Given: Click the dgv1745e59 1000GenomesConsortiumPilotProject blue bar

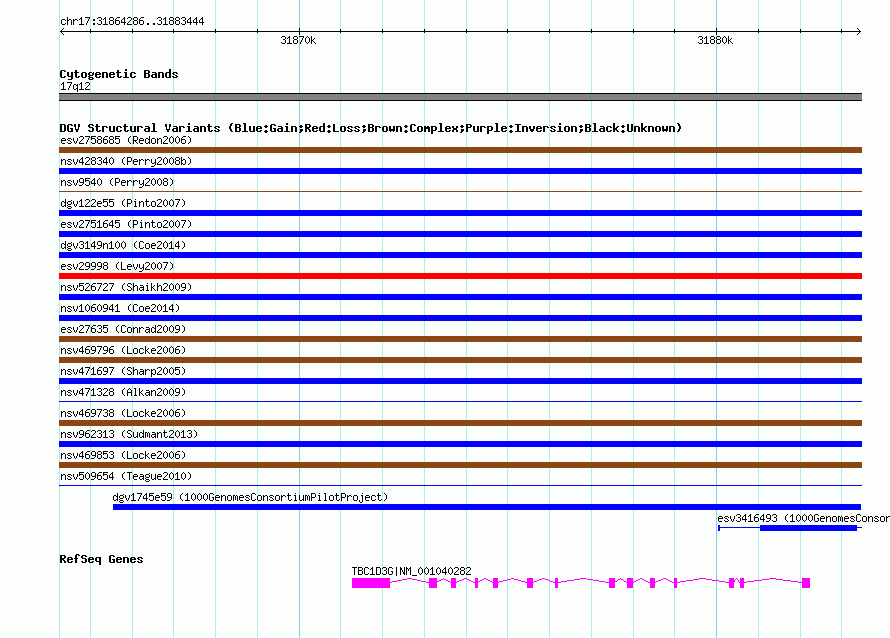Looking at the screenshot, I should tap(487, 507).
